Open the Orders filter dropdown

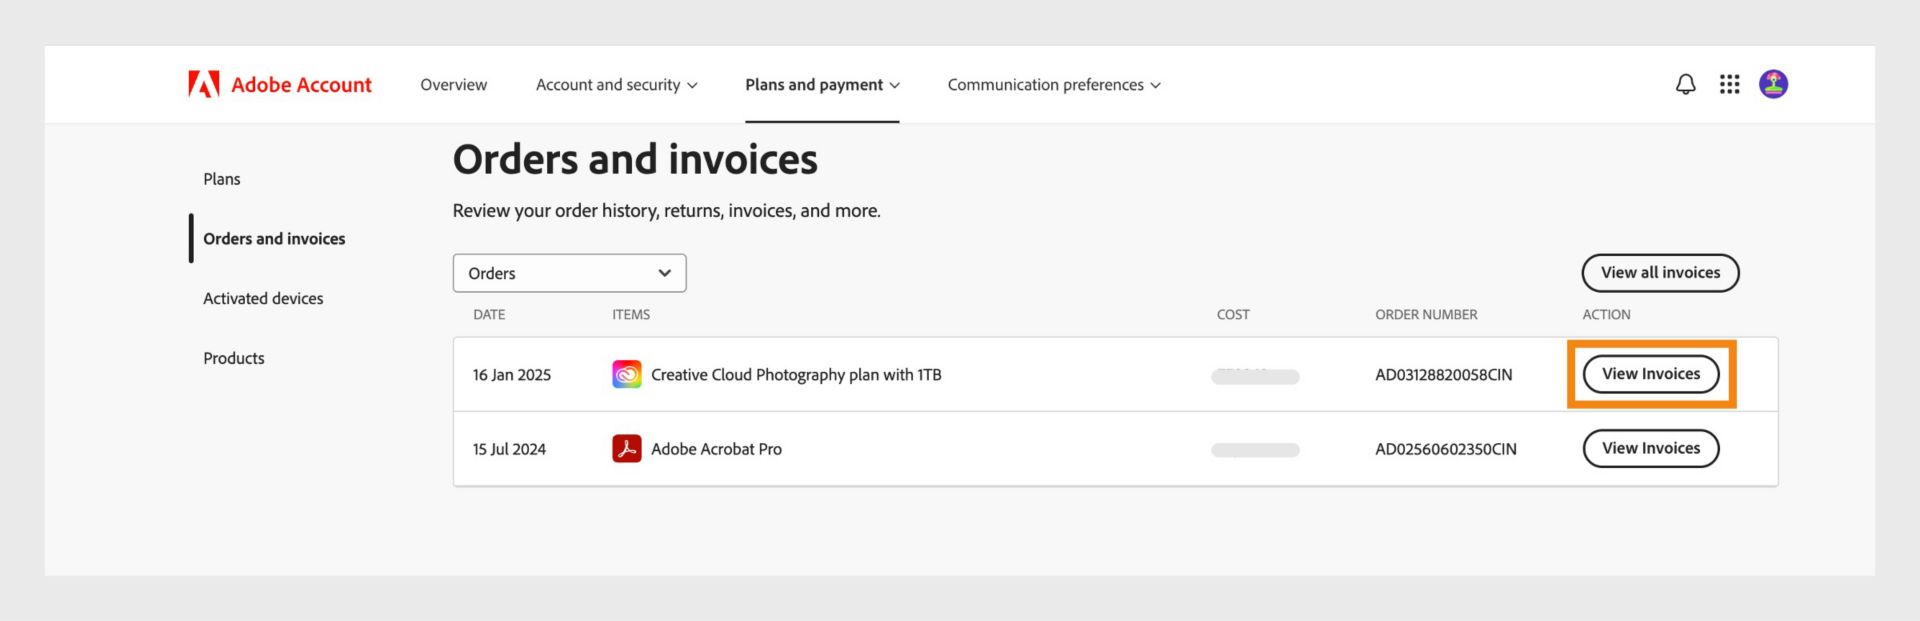pyautogui.click(x=570, y=273)
